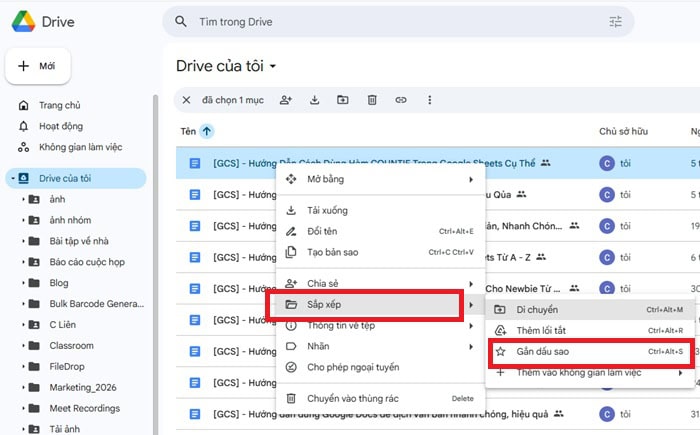The image size is (700, 435).
Task: Expand the Blog folder in sidebar
Action: click(x=23, y=283)
